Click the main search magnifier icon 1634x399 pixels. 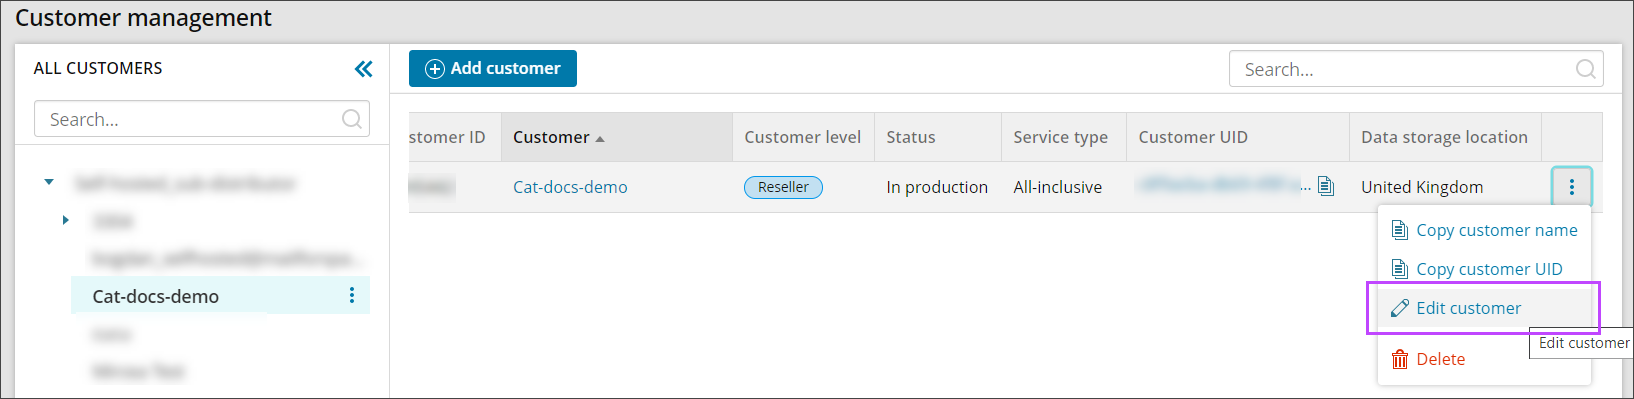[x=1585, y=69]
